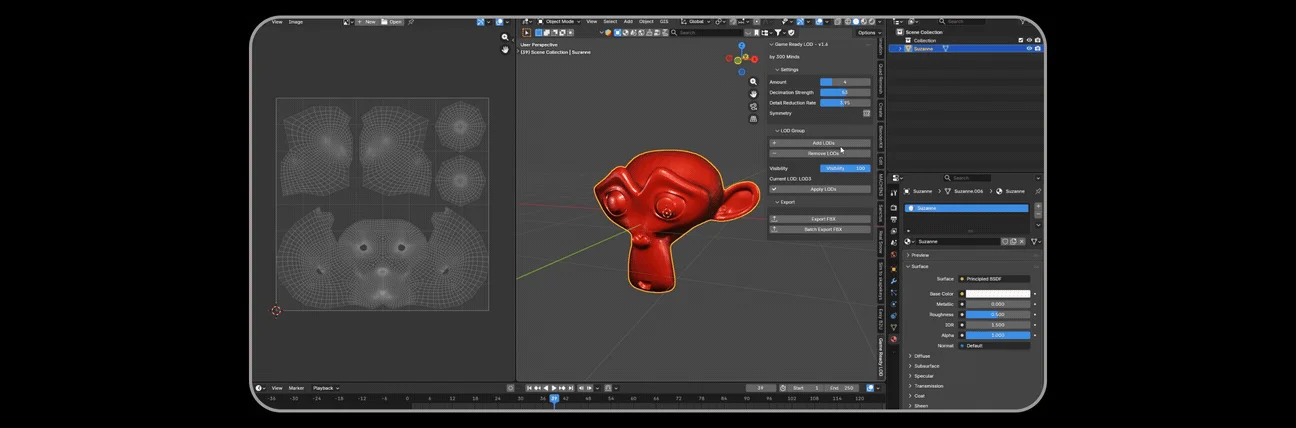Open the View menu in the UV editor
1296x428 pixels.
pyautogui.click(x=277, y=21)
